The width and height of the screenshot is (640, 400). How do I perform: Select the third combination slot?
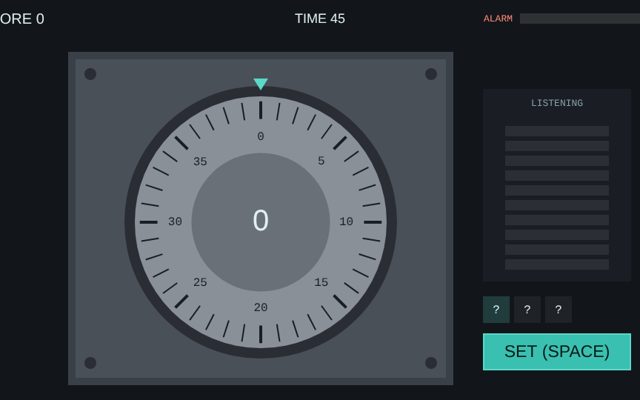pos(558,309)
